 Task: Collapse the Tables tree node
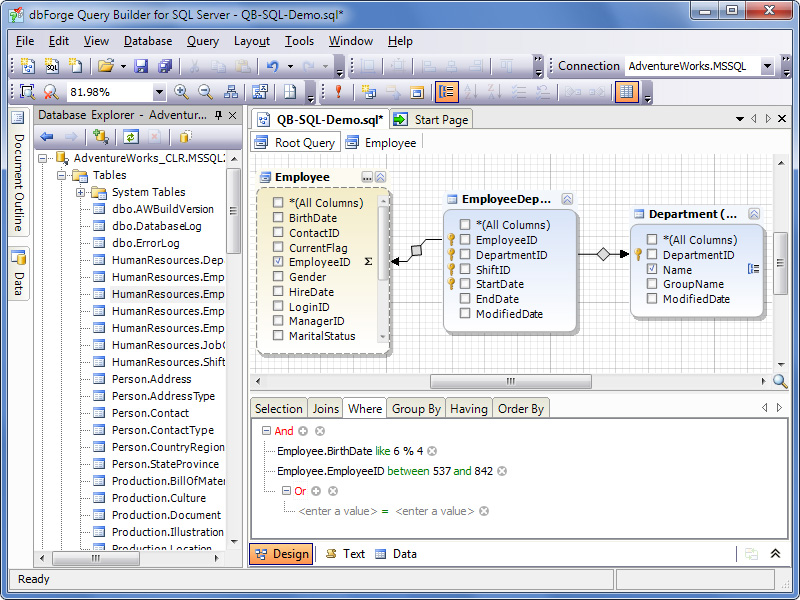coord(62,175)
